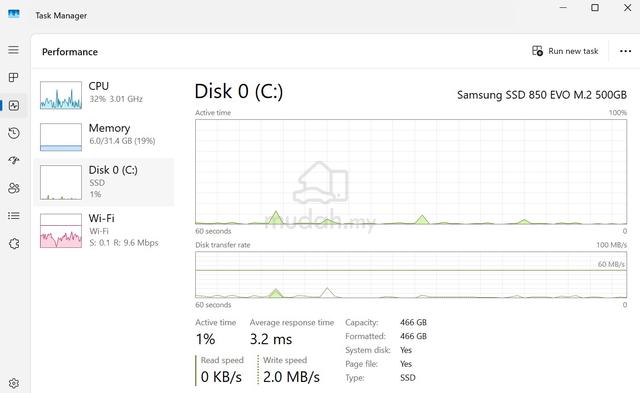Go to the Processes page icon
Image resolution: width=640 pixels, height=393 pixels.
click(x=13, y=78)
